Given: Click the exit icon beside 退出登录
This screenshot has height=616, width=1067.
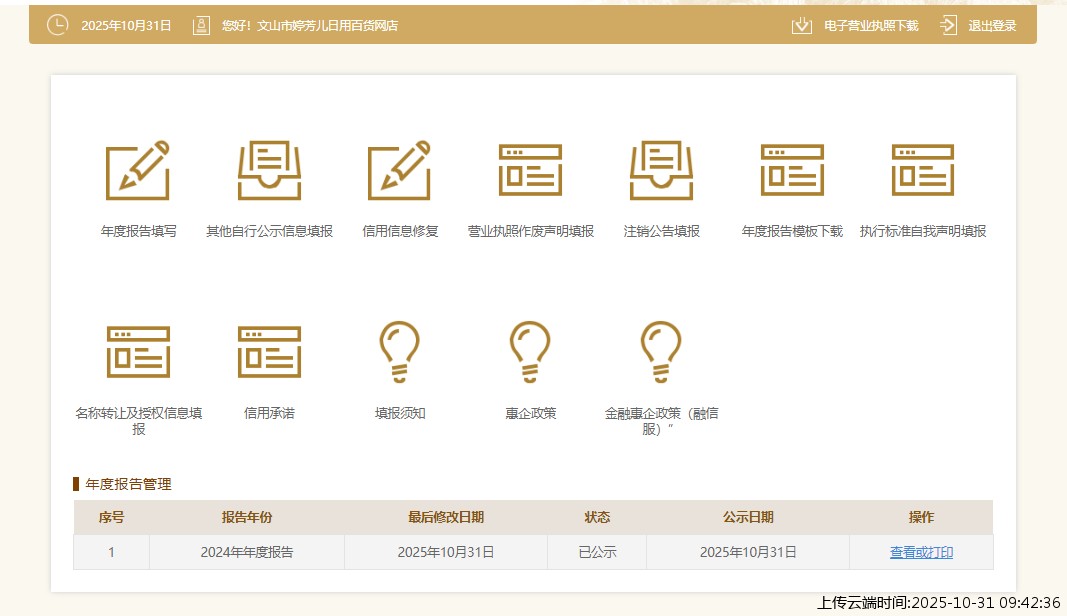Looking at the screenshot, I should click(x=949, y=26).
